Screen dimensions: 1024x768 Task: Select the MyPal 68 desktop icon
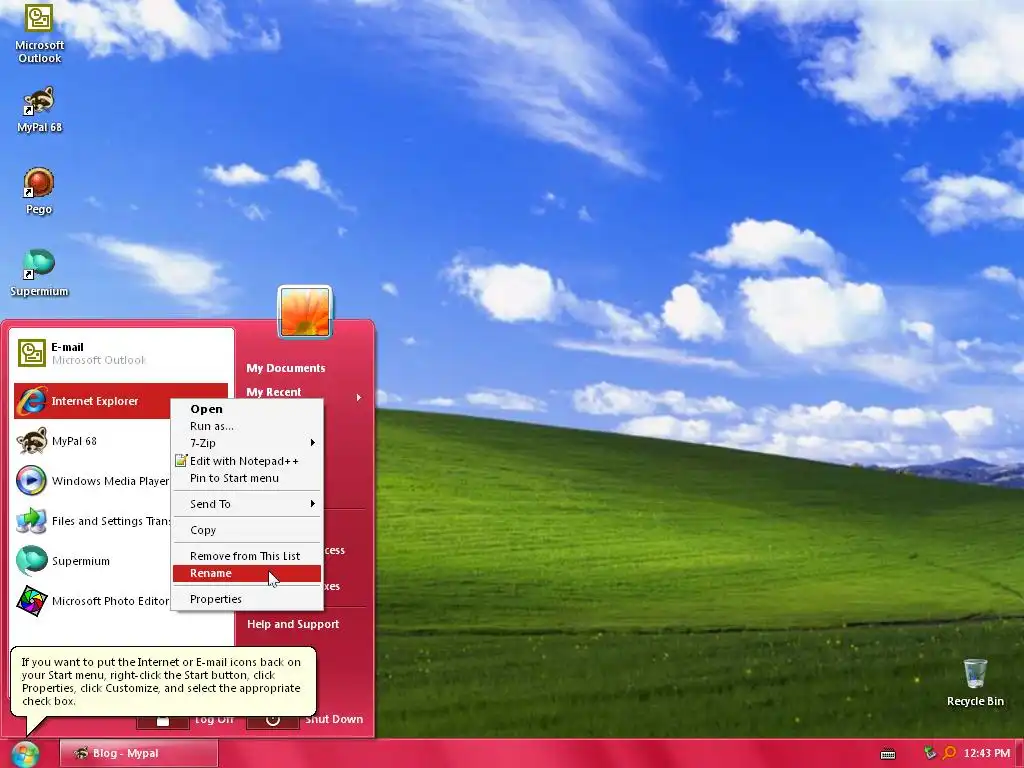[x=39, y=110]
